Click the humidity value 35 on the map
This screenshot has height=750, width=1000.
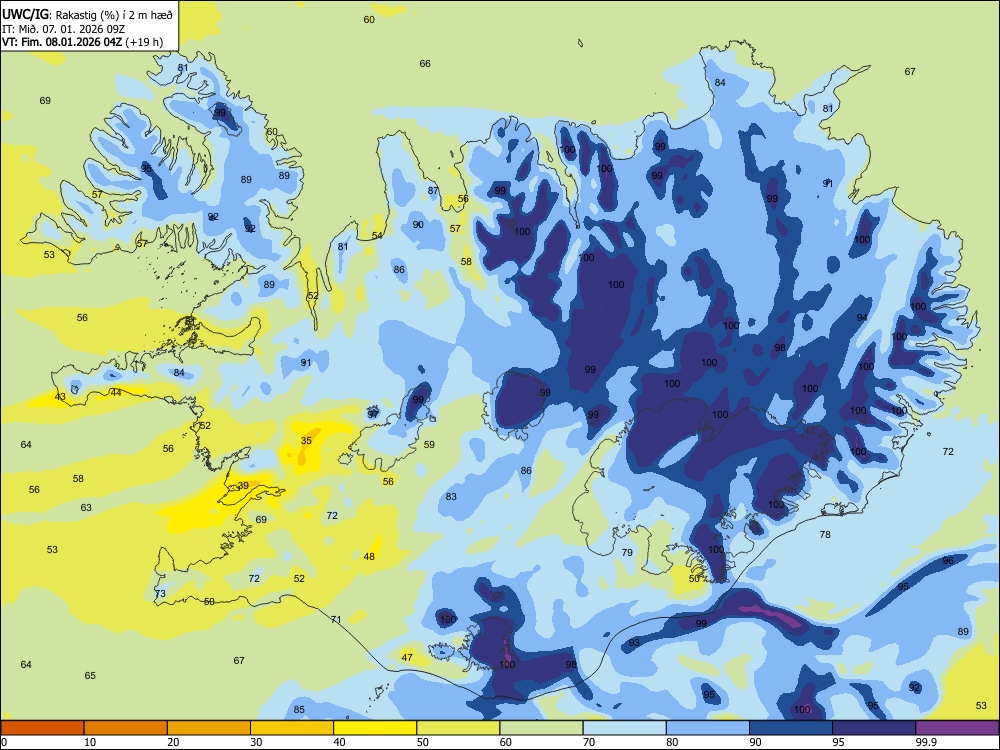(306, 441)
